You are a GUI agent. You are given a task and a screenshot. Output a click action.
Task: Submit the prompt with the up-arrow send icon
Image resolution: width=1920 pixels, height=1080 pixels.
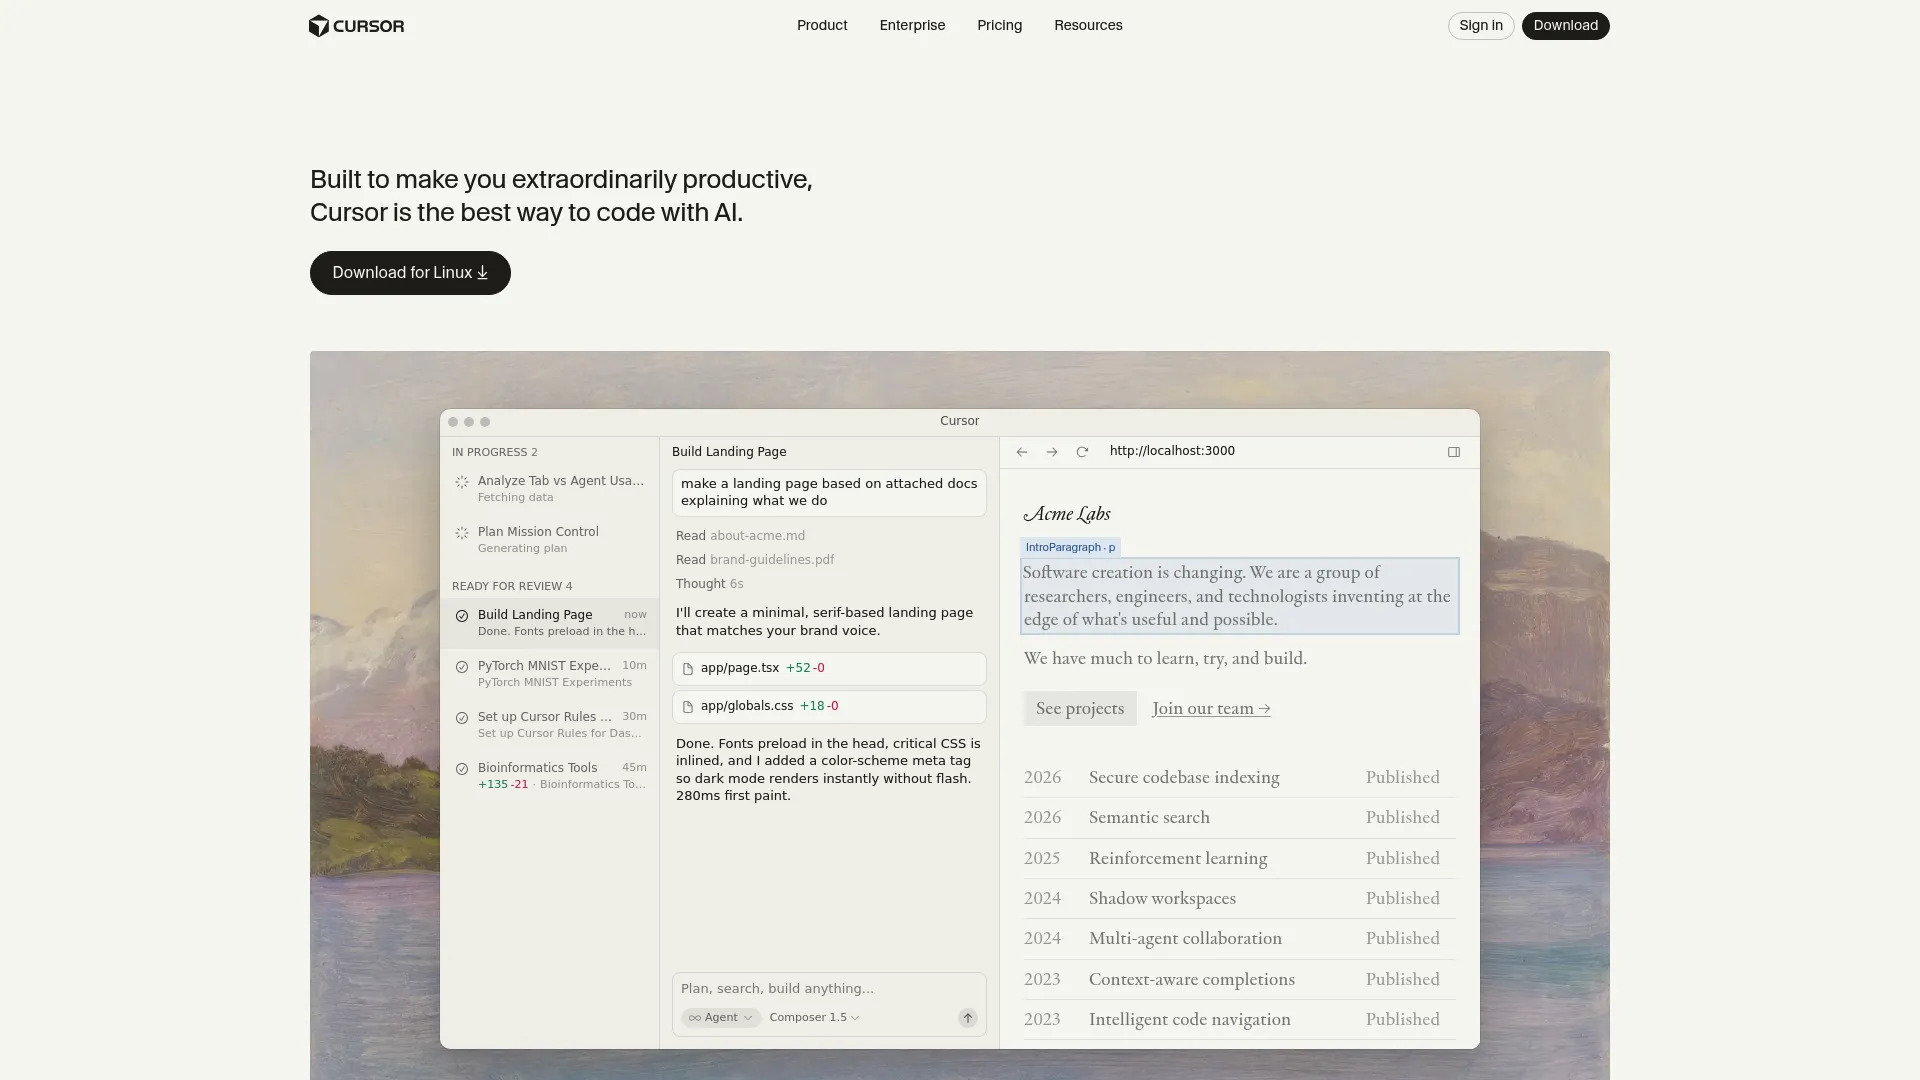coord(967,1018)
